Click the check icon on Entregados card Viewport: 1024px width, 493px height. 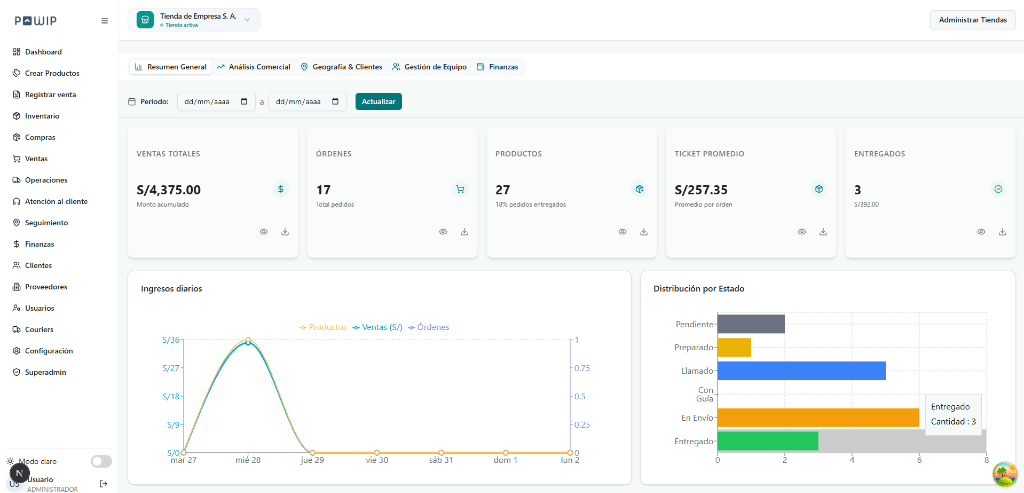pyautogui.click(x=998, y=189)
